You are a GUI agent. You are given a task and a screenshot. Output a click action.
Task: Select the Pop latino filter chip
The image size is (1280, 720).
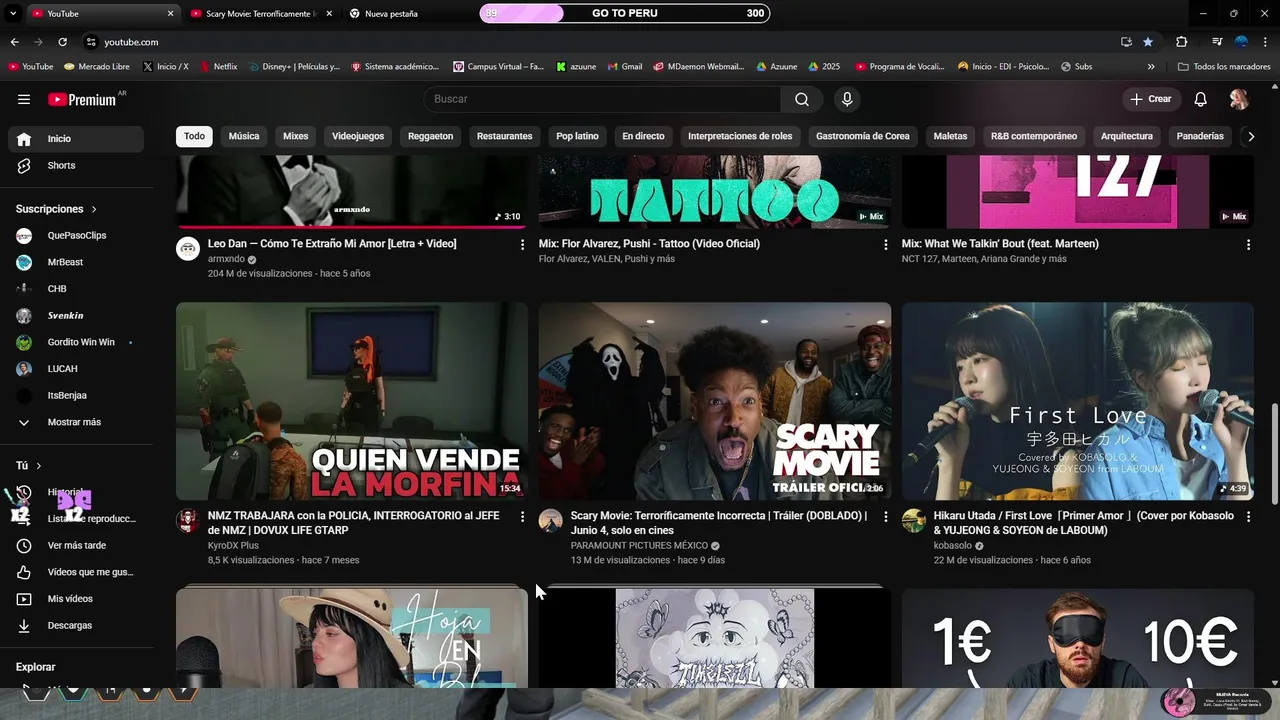(577, 136)
